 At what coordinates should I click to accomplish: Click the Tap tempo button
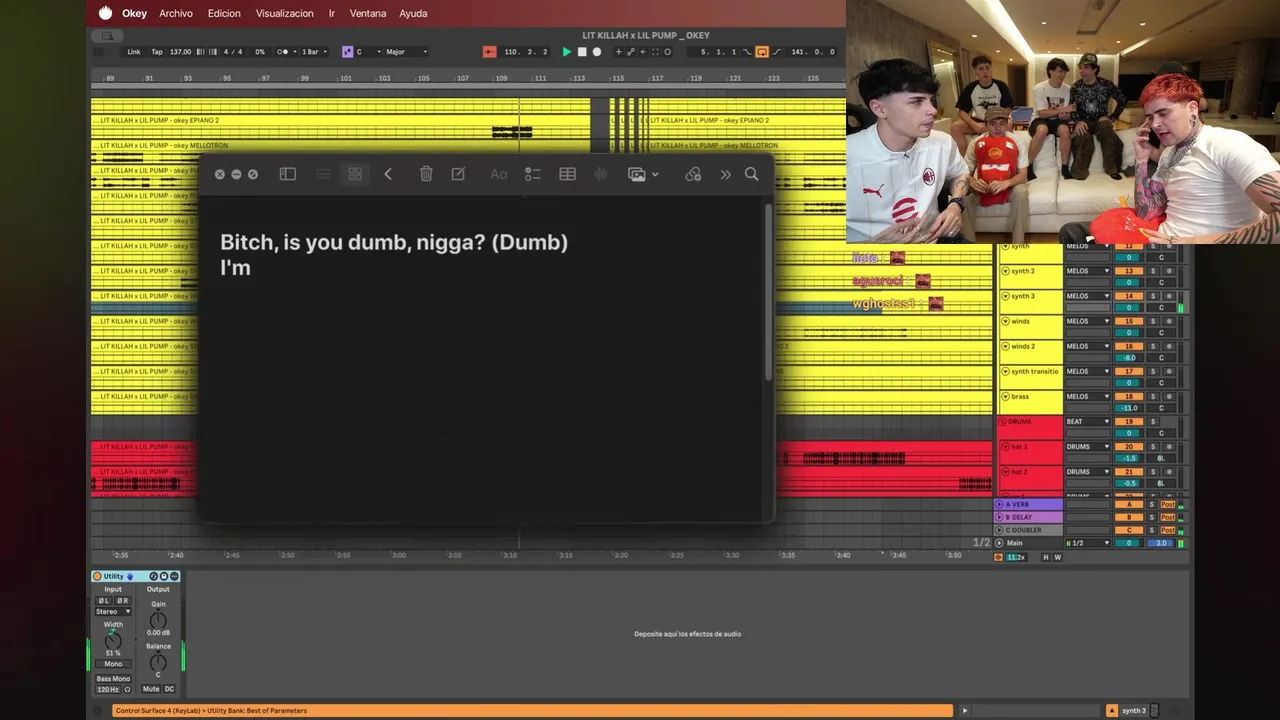tap(157, 52)
